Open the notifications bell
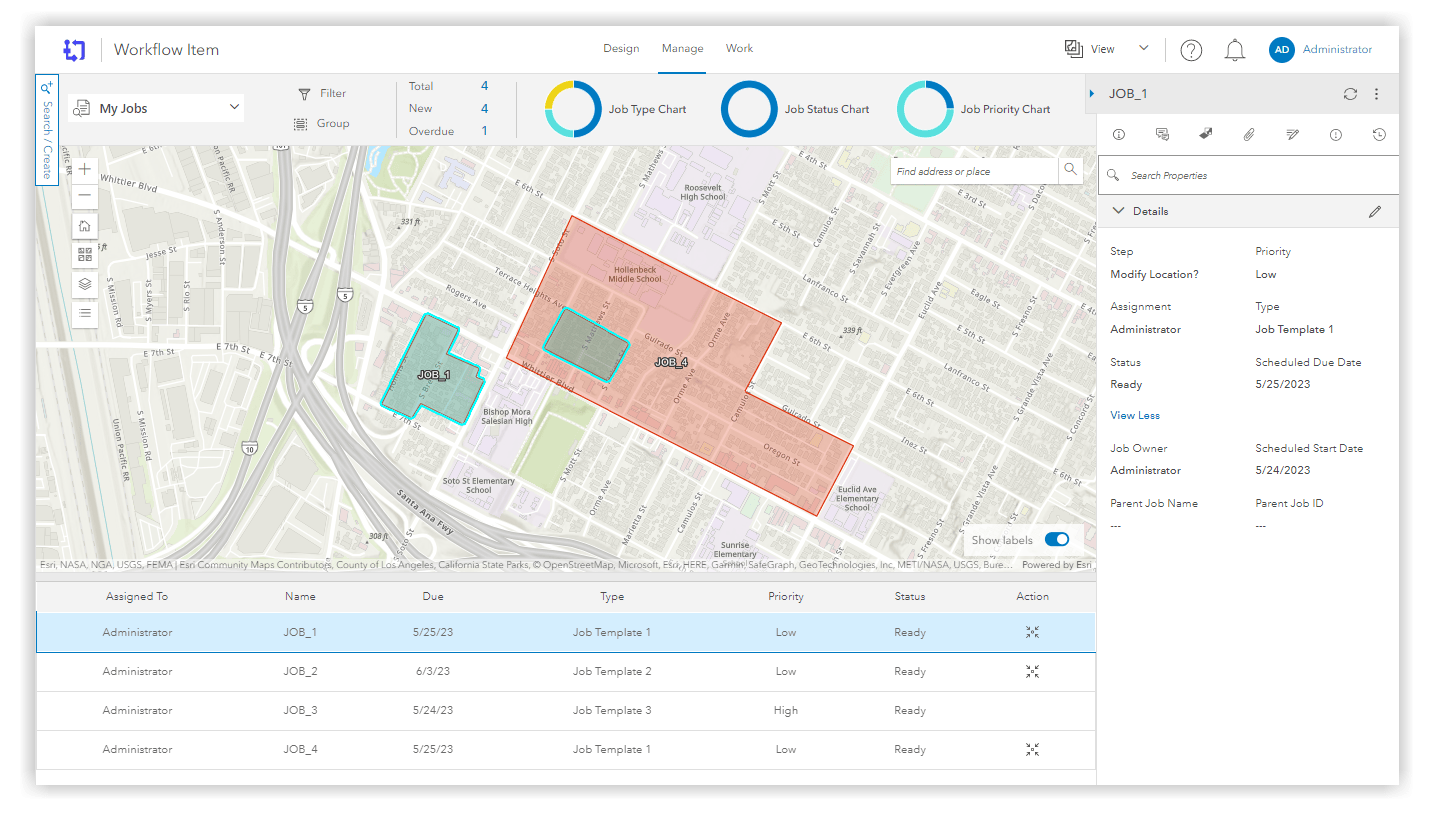1434x822 pixels. point(1235,50)
